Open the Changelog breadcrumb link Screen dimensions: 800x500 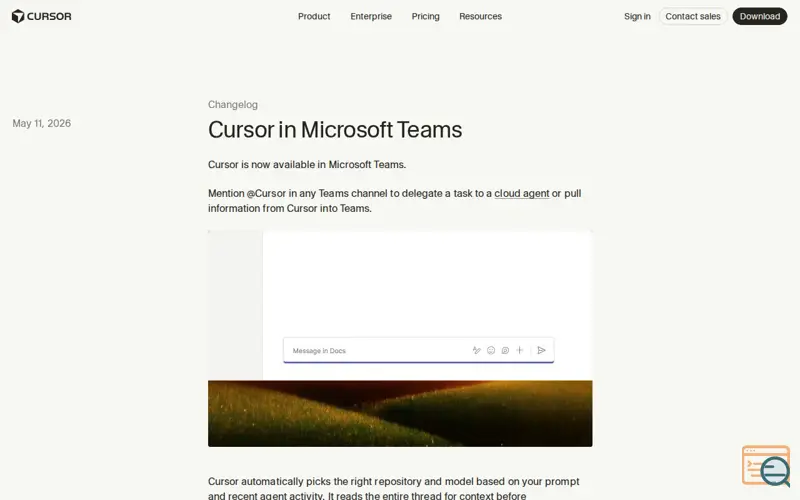(233, 105)
